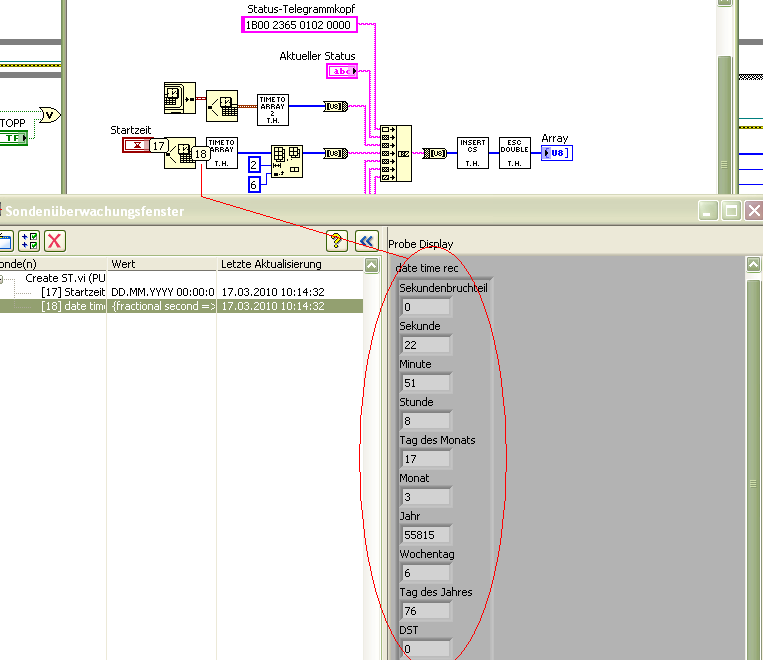Collapse the Probe Display pane arrows
763x660 pixels.
[x=367, y=241]
